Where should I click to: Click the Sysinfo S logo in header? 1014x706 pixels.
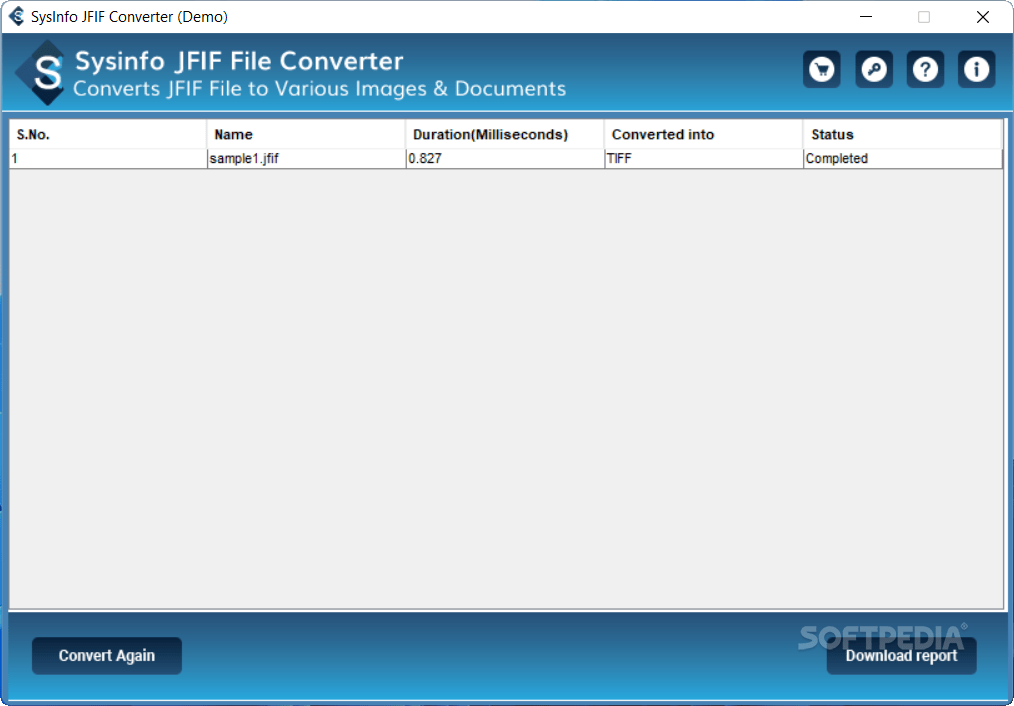click(42, 72)
